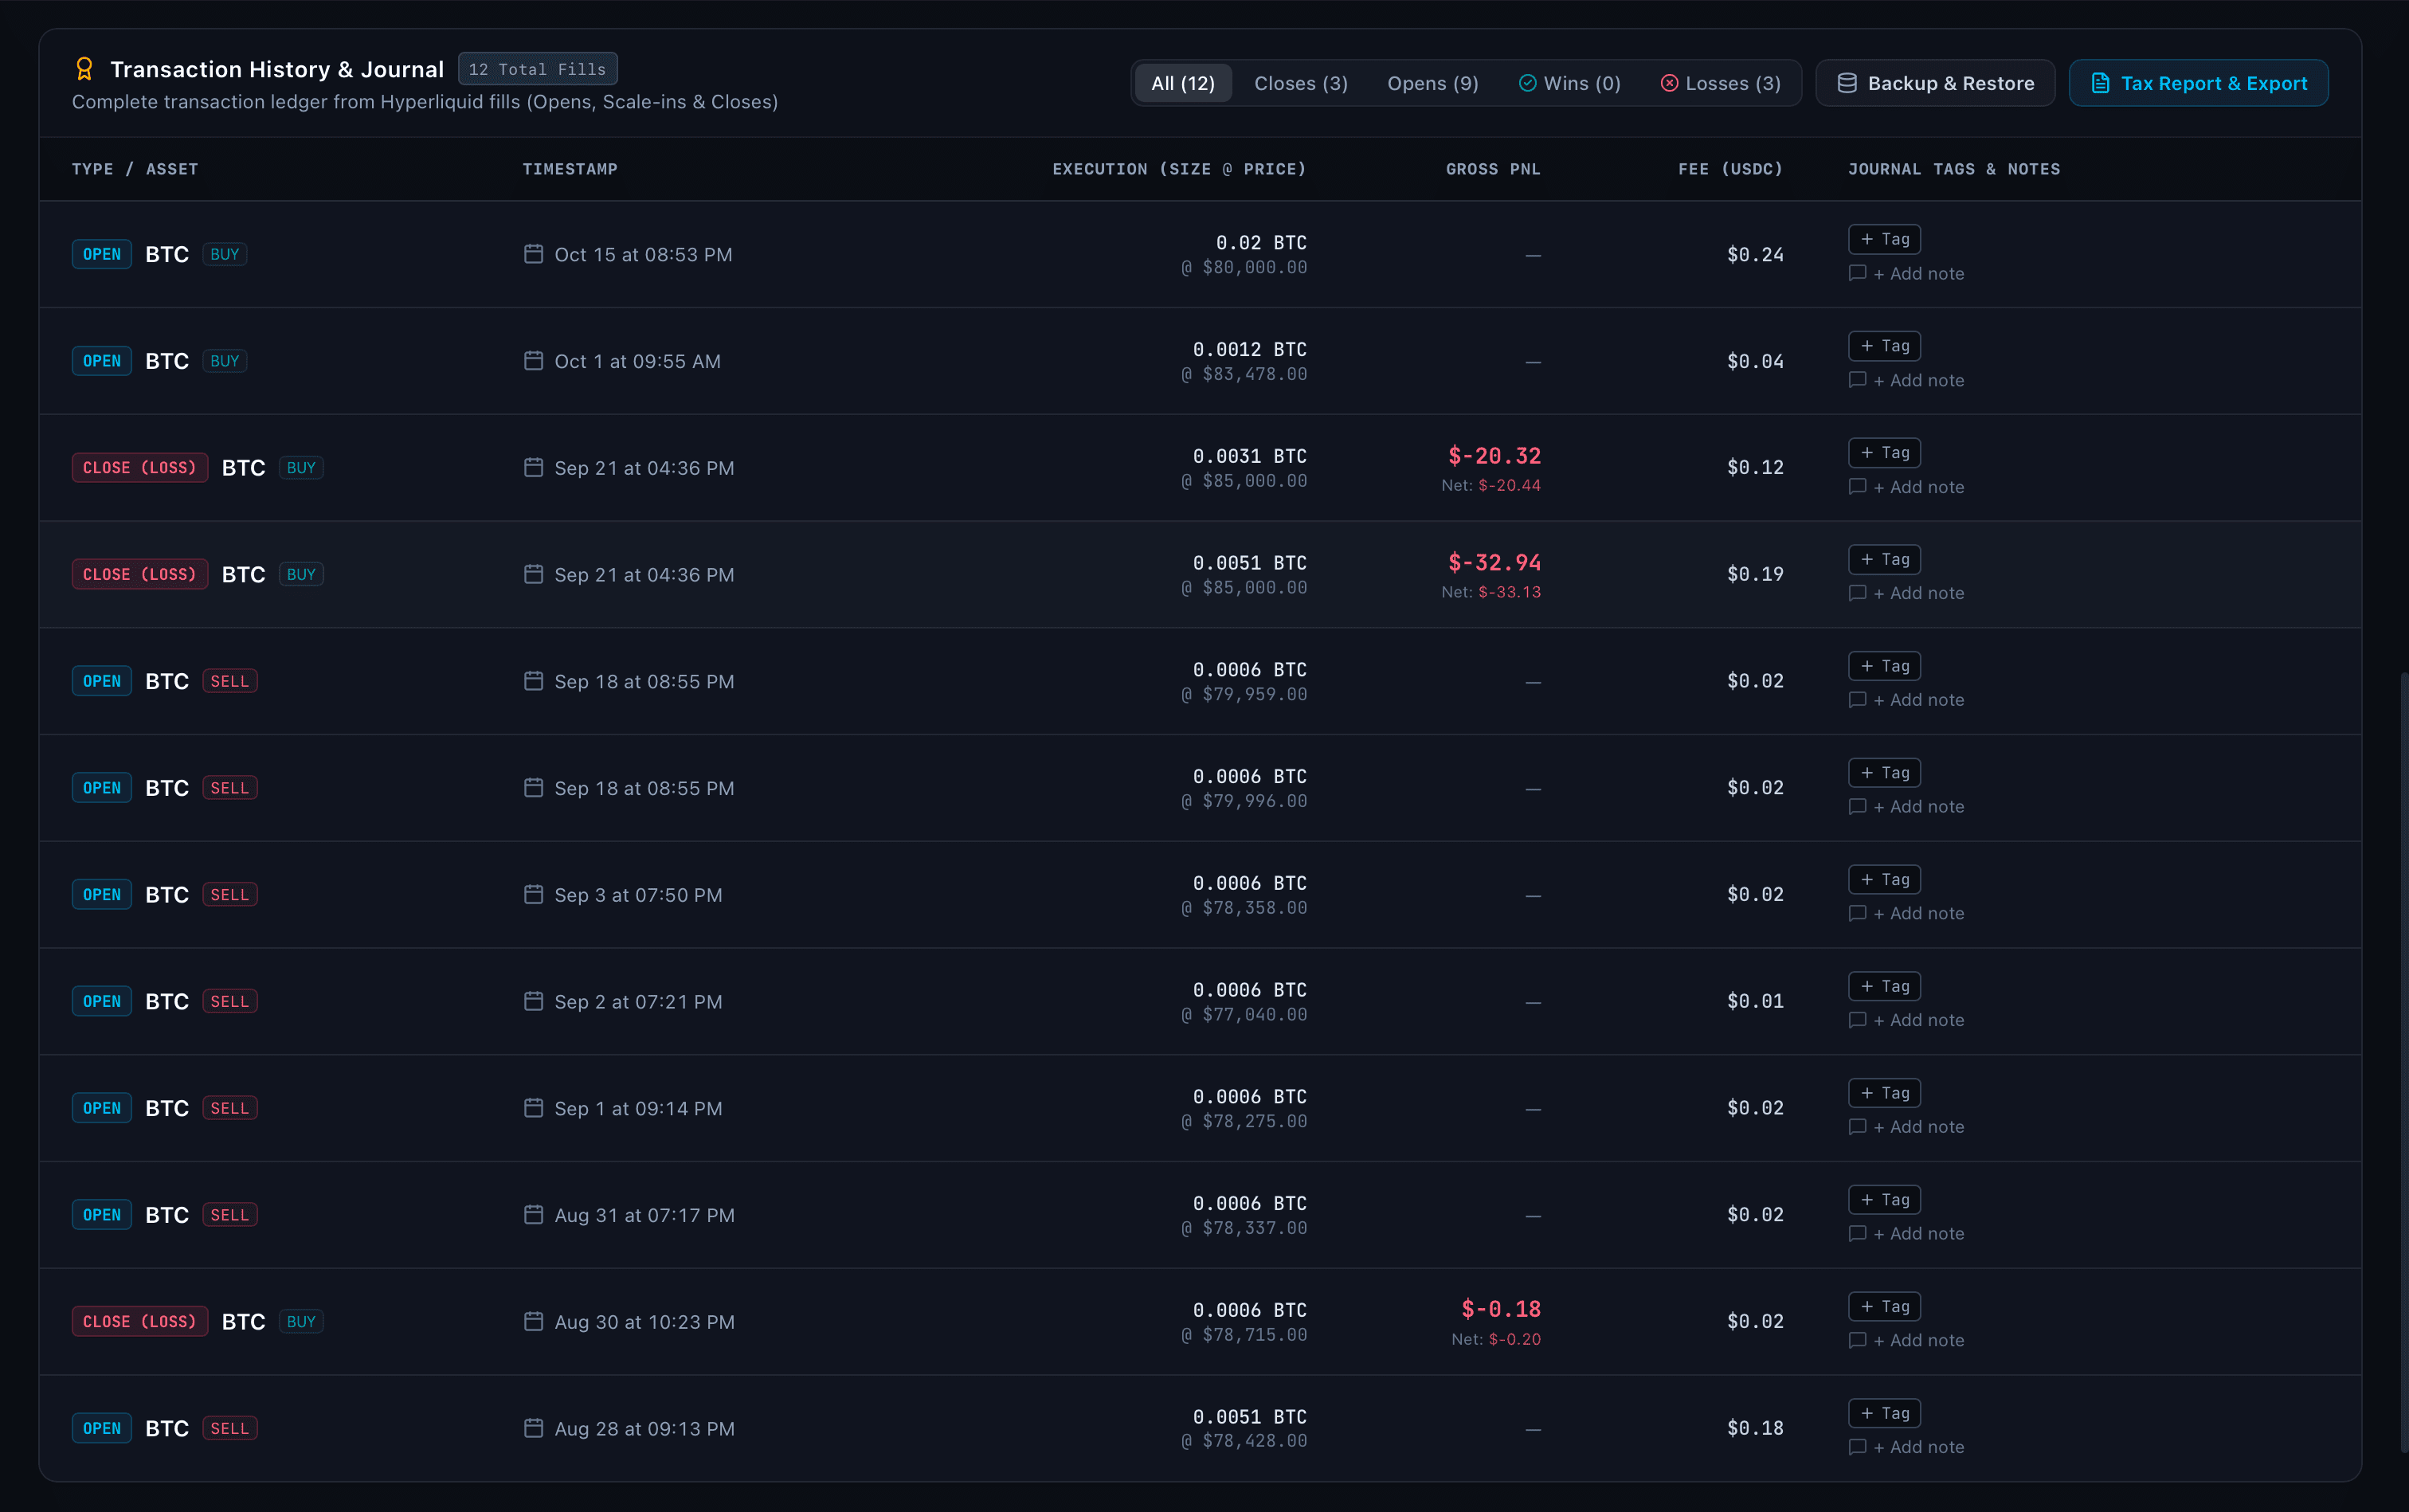
Task: Click the 12 Total Fills badge
Action: coord(538,69)
